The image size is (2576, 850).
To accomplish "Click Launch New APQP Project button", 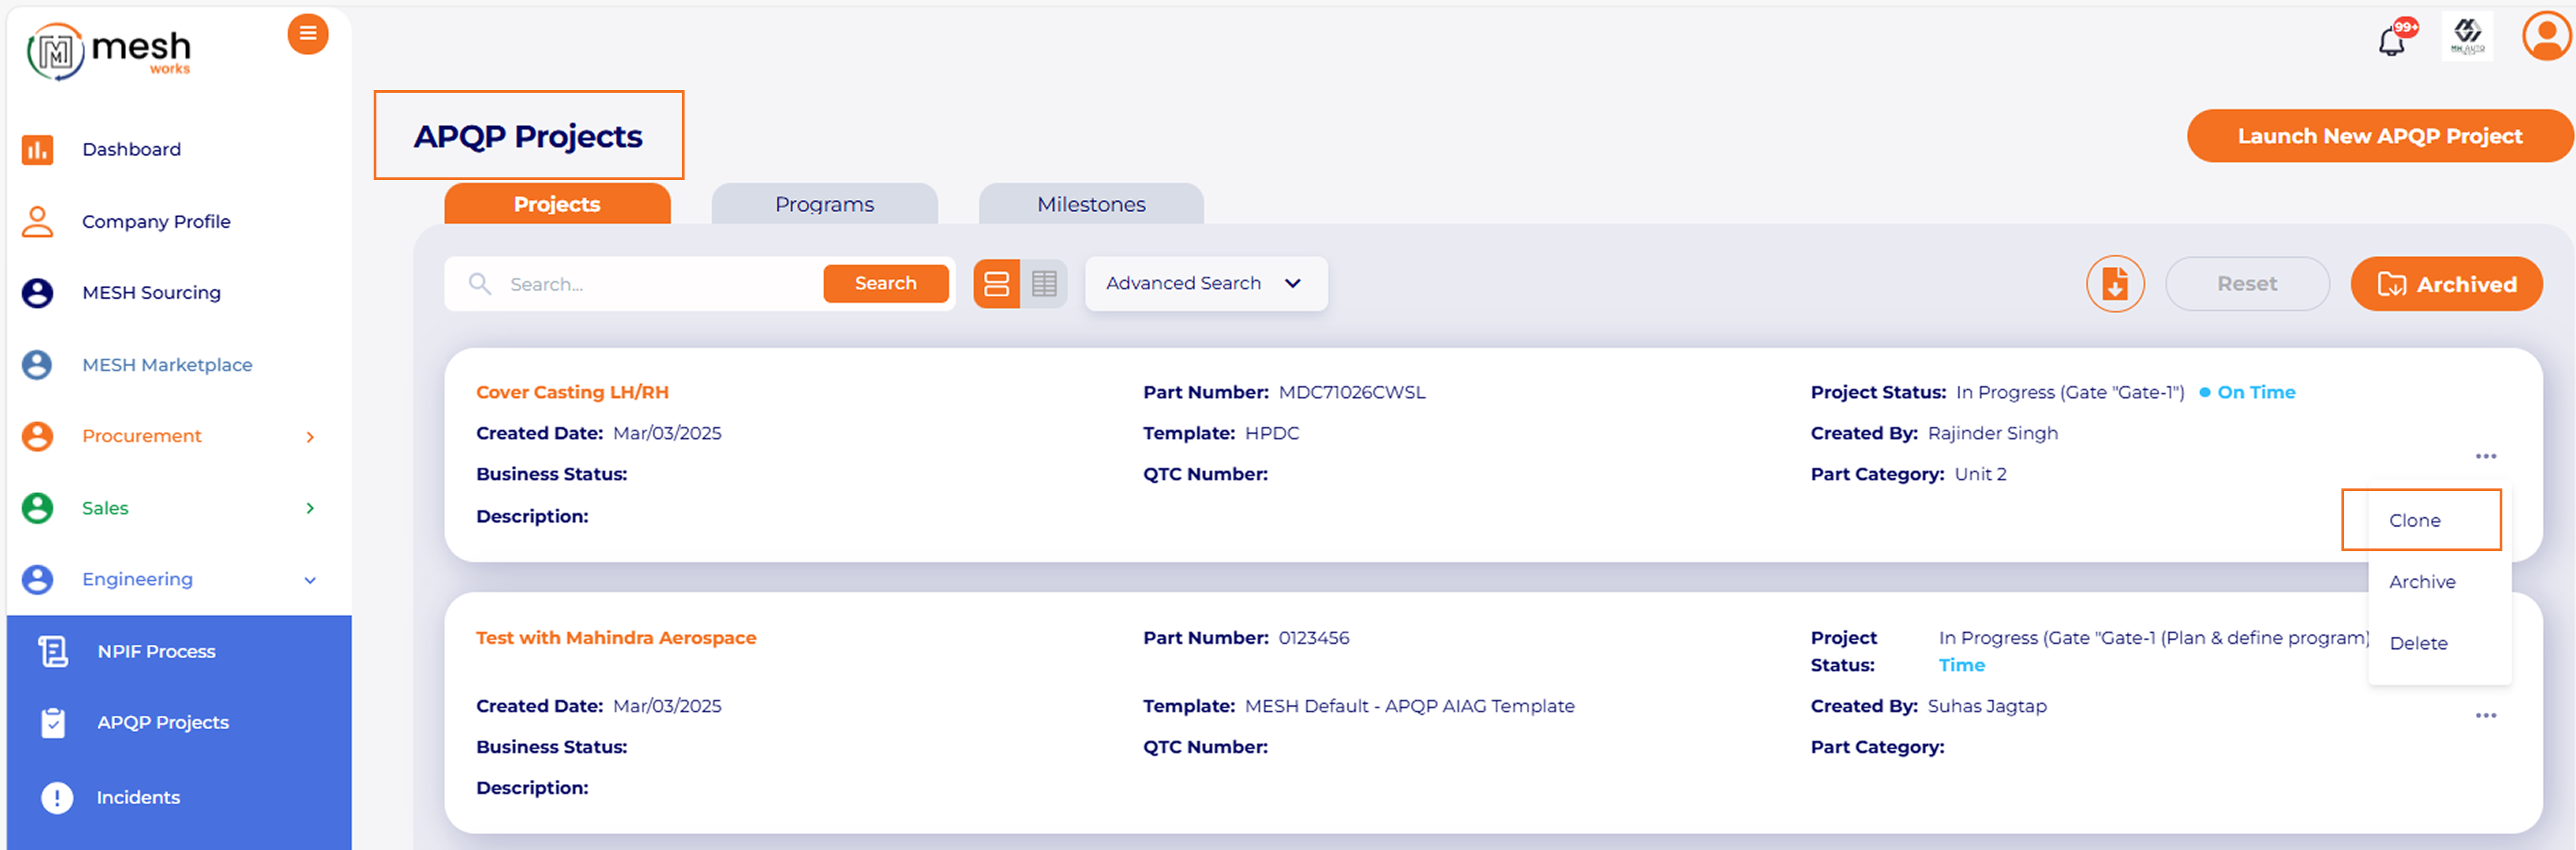I will point(2379,136).
